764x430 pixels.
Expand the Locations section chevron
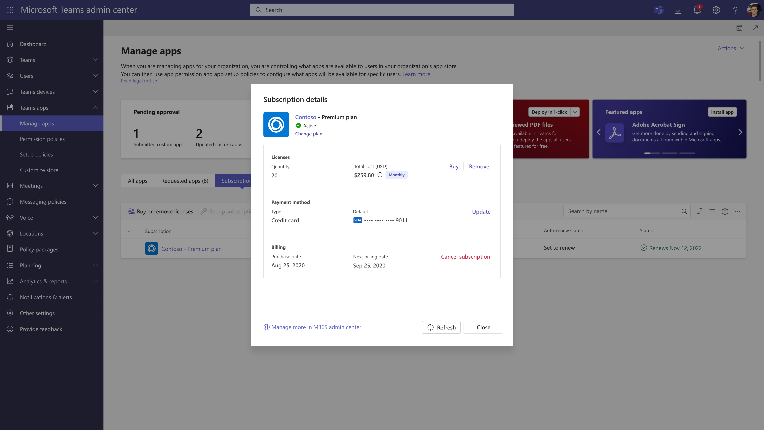(x=96, y=233)
